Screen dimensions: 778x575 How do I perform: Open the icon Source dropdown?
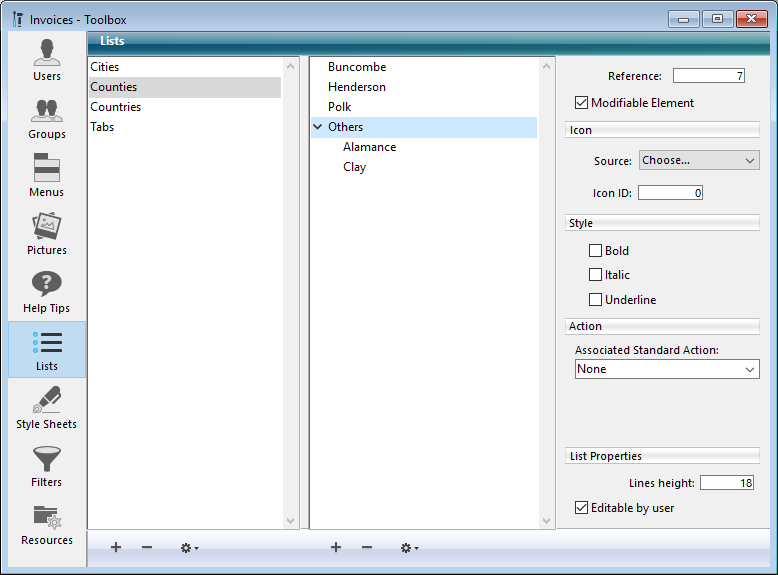(x=698, y=160)
